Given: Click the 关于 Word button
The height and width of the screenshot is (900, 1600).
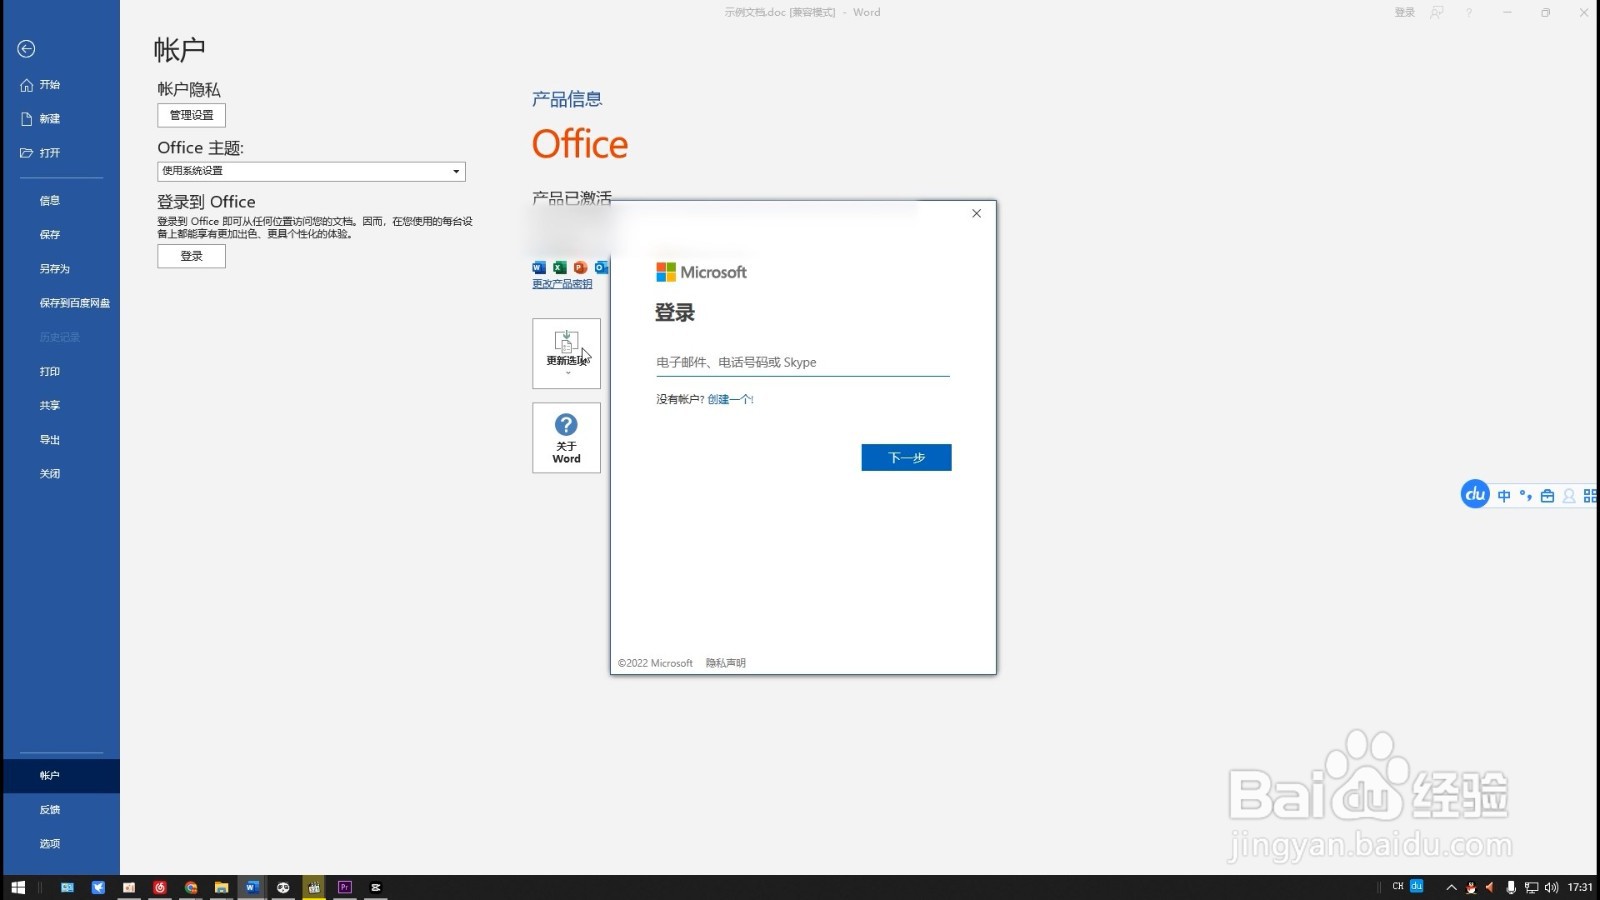Looking at the screenshot, I should point(566,438).
